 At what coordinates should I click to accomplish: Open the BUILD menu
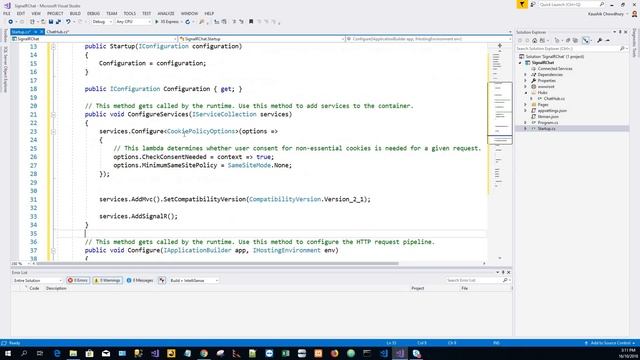coord(75,13)
